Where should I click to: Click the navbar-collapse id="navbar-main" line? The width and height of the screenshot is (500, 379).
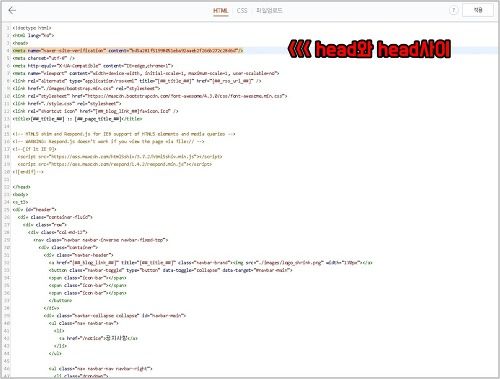115,316
